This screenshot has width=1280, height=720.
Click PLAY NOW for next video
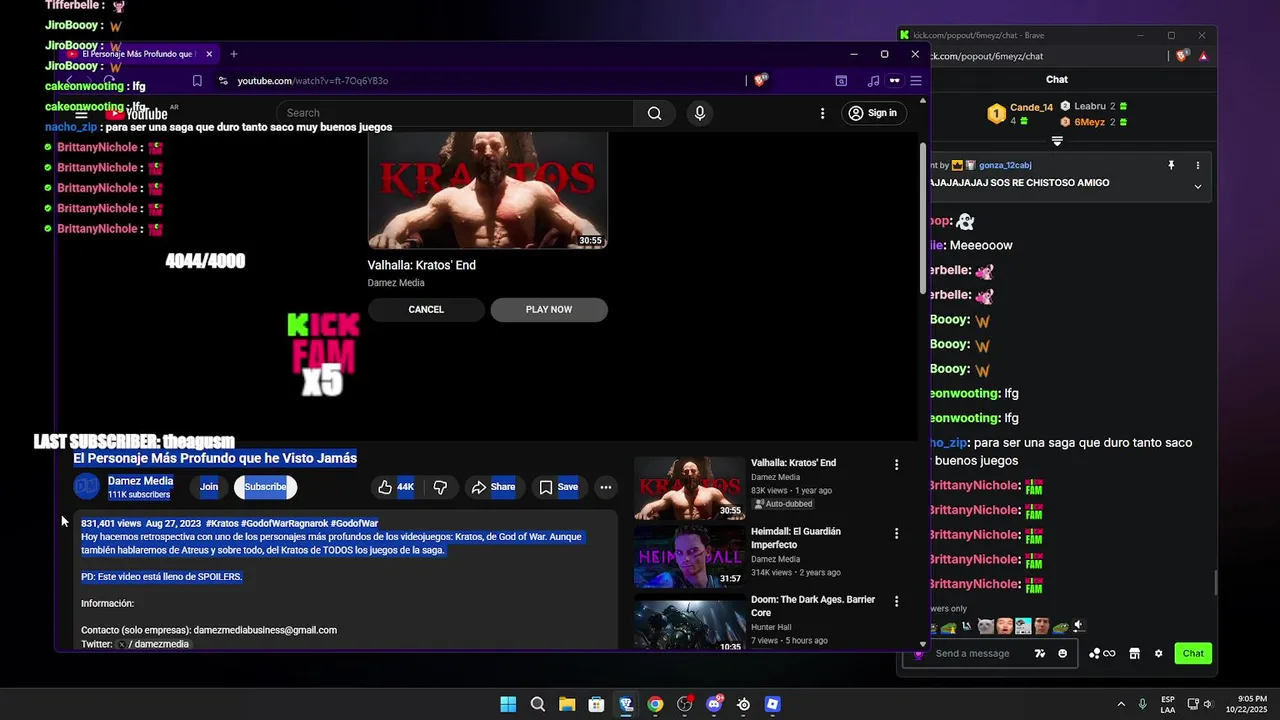tap(549, 310)
